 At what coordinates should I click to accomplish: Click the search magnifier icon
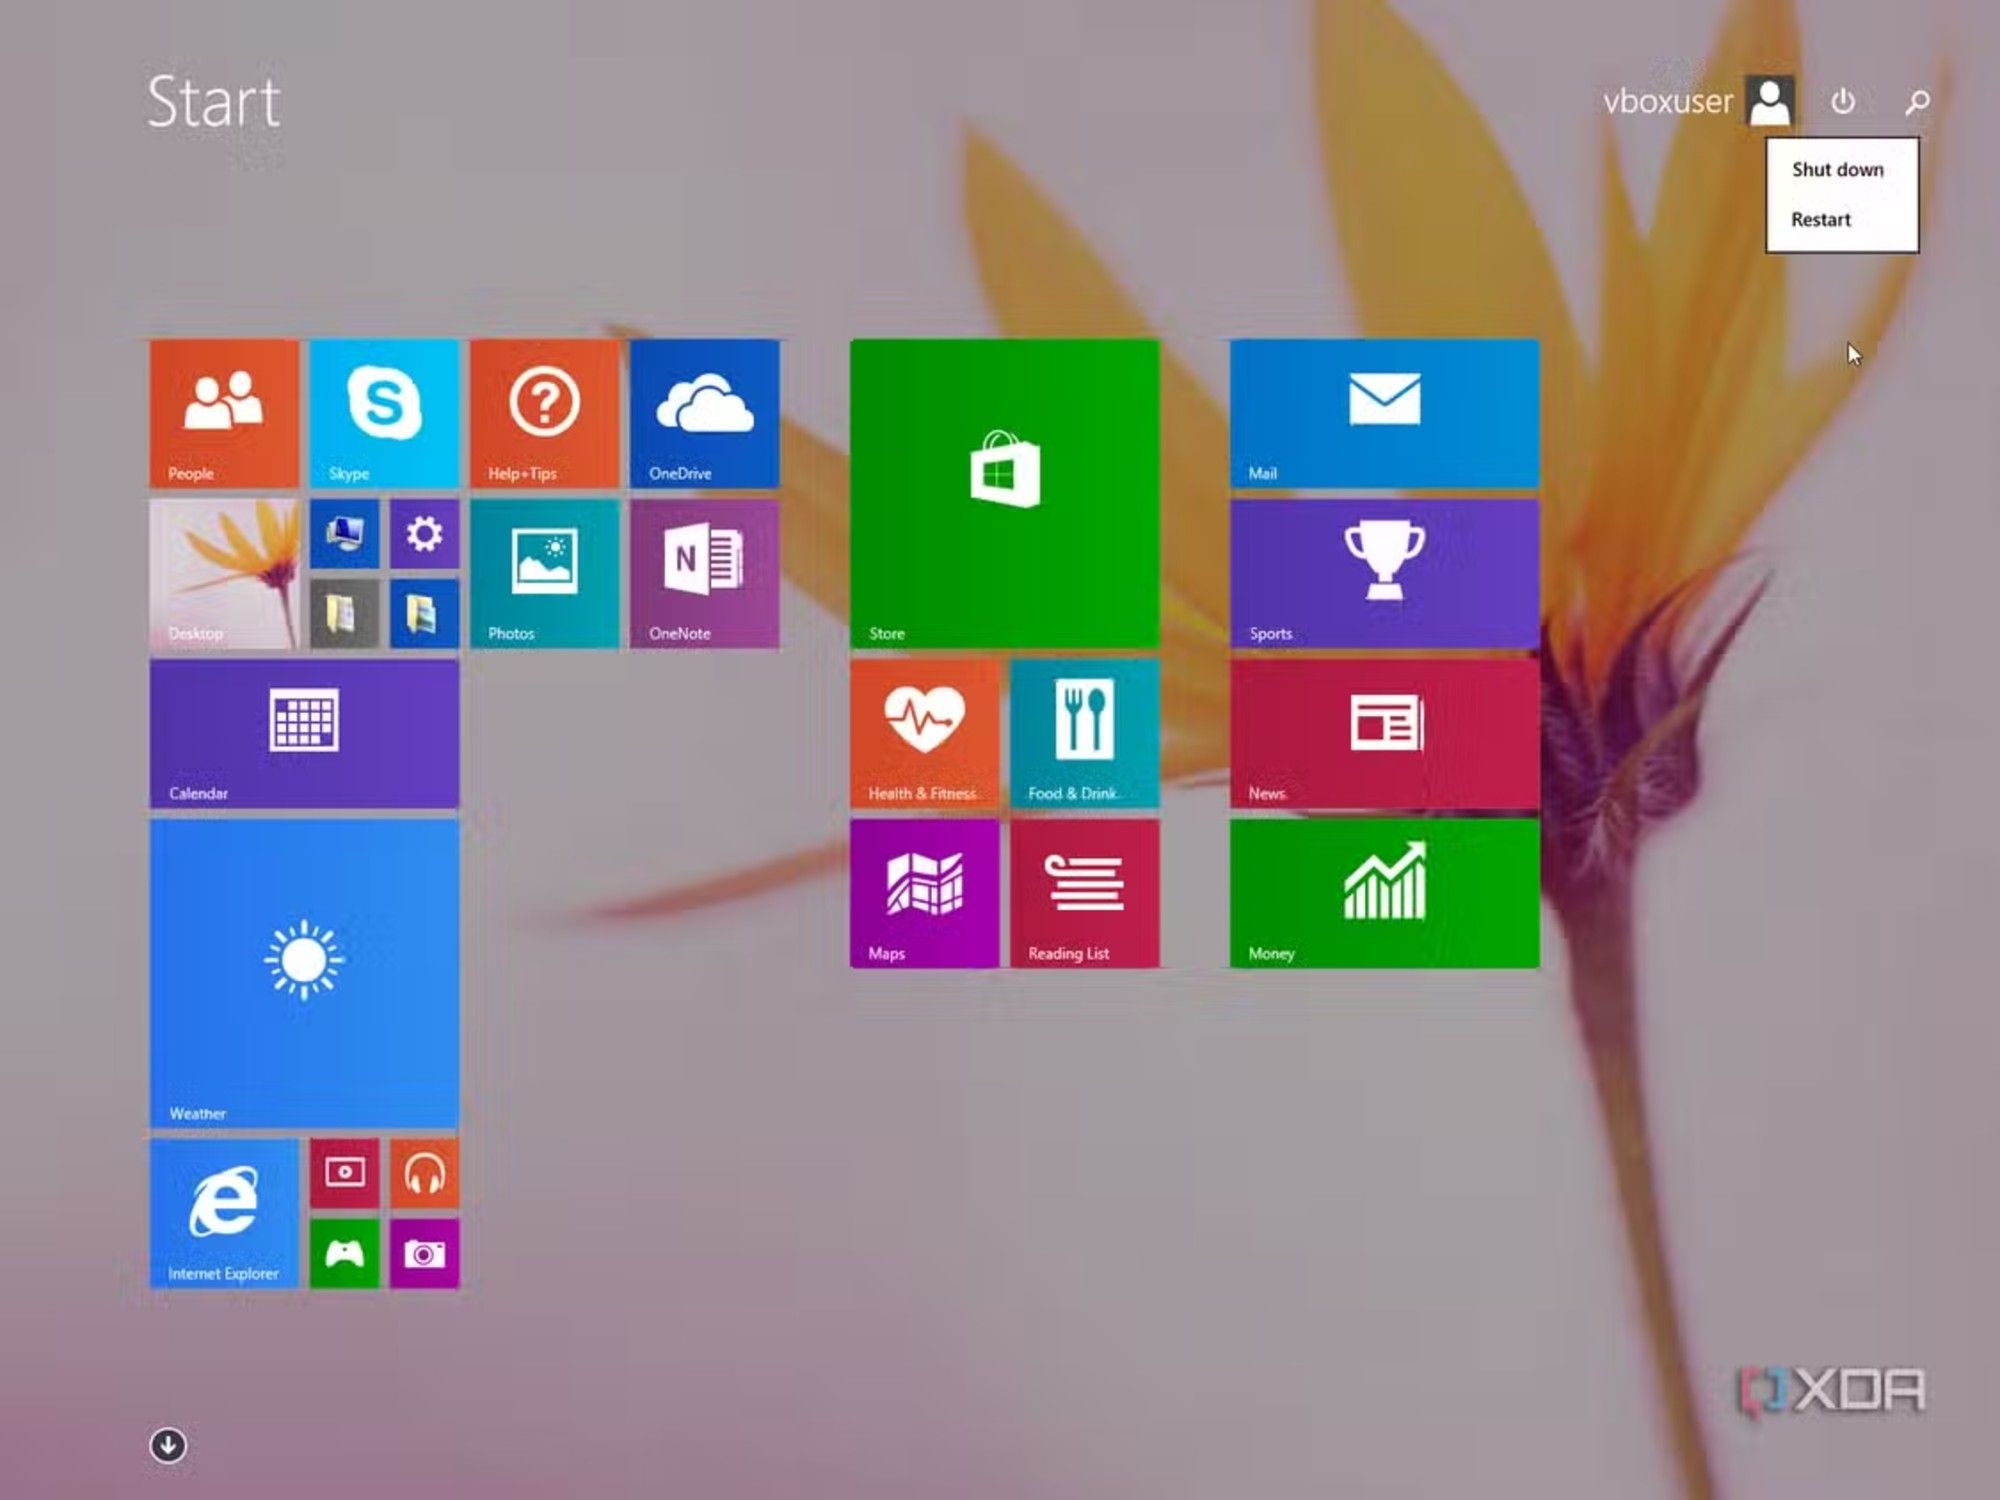coord(1917,101)
